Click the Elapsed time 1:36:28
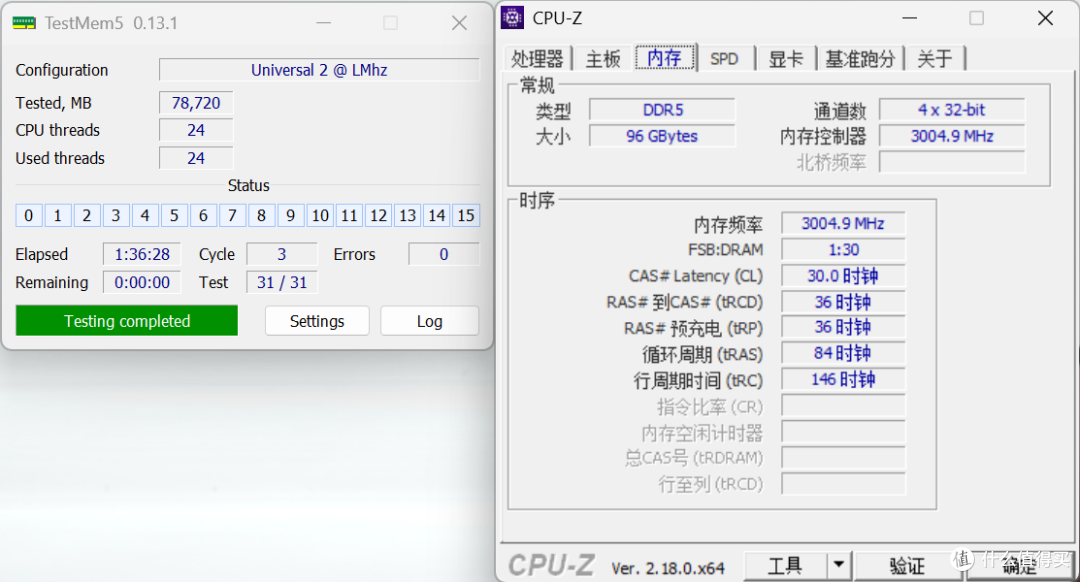The height and width of the screenshot is (582, 1080). (x=142, y=254)
